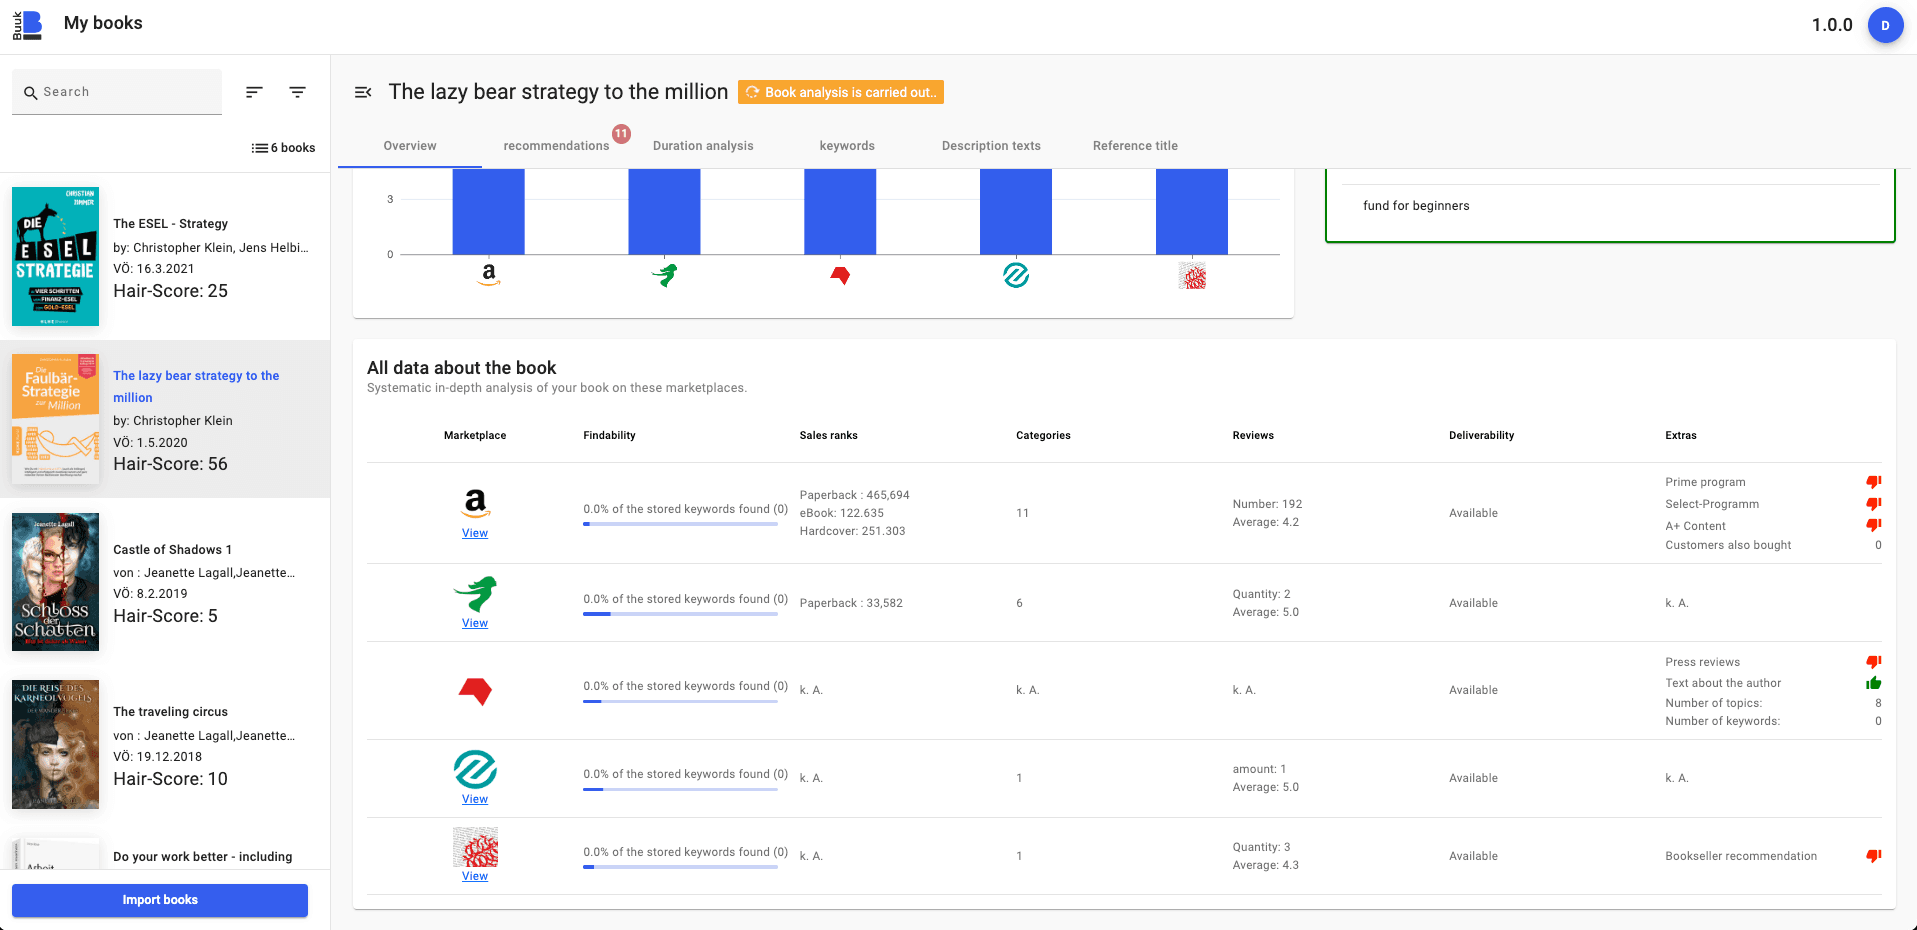This screenshot has height=930, width=1917.
Task: Click the 6 books list icon
Action: click(x=259, y=148)
